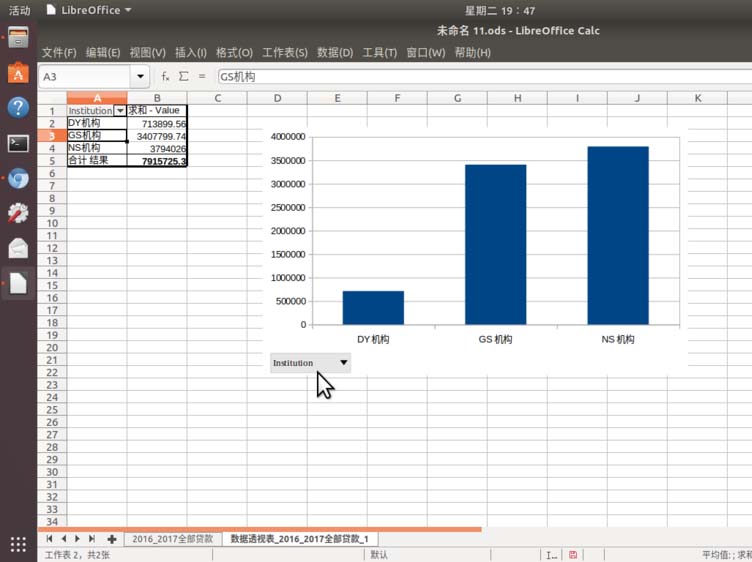
Task: Open the 数据(D) menu
Action: pyautogui.click(x=335, y=52)
